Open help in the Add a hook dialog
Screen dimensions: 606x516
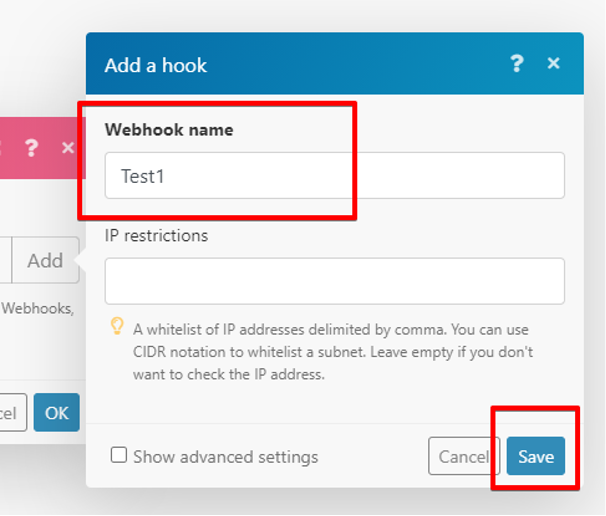click(x=517, y=64)
